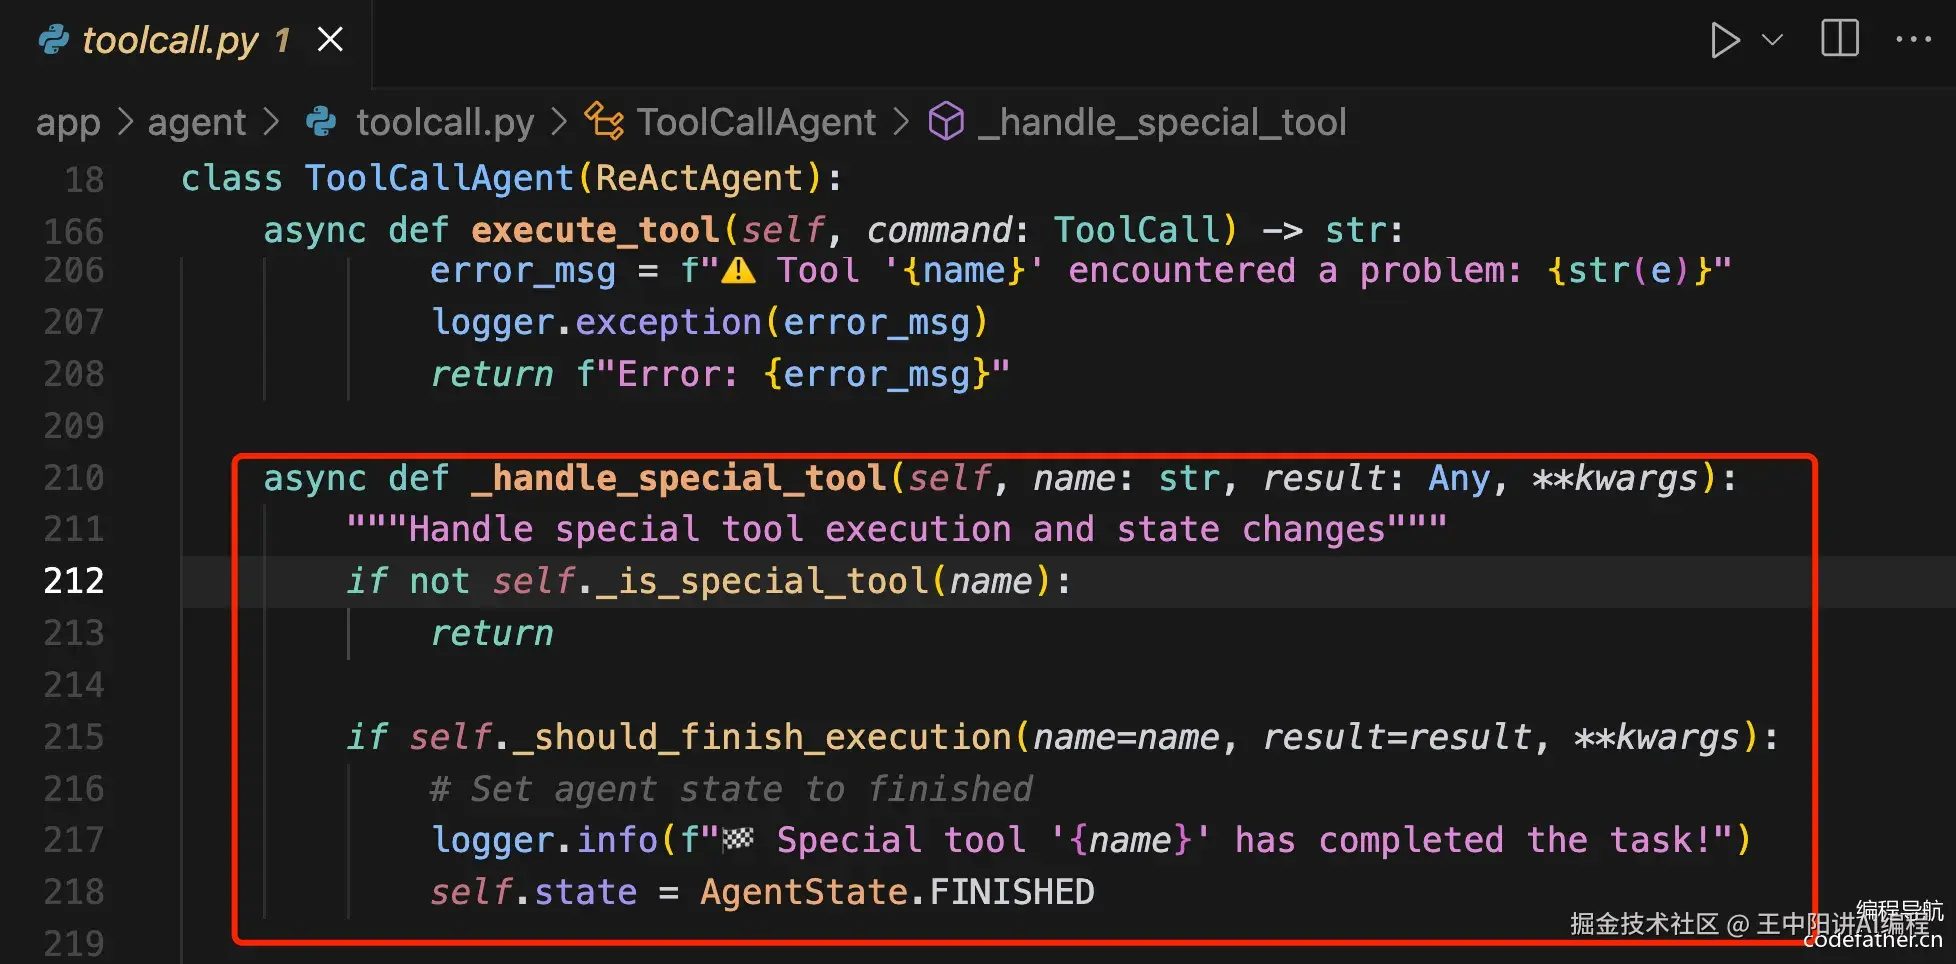Click the Python file icon in breadcrumb
Image resolution: width=1956 pixels, height=964 pixels.
click(x=321, y=123)
